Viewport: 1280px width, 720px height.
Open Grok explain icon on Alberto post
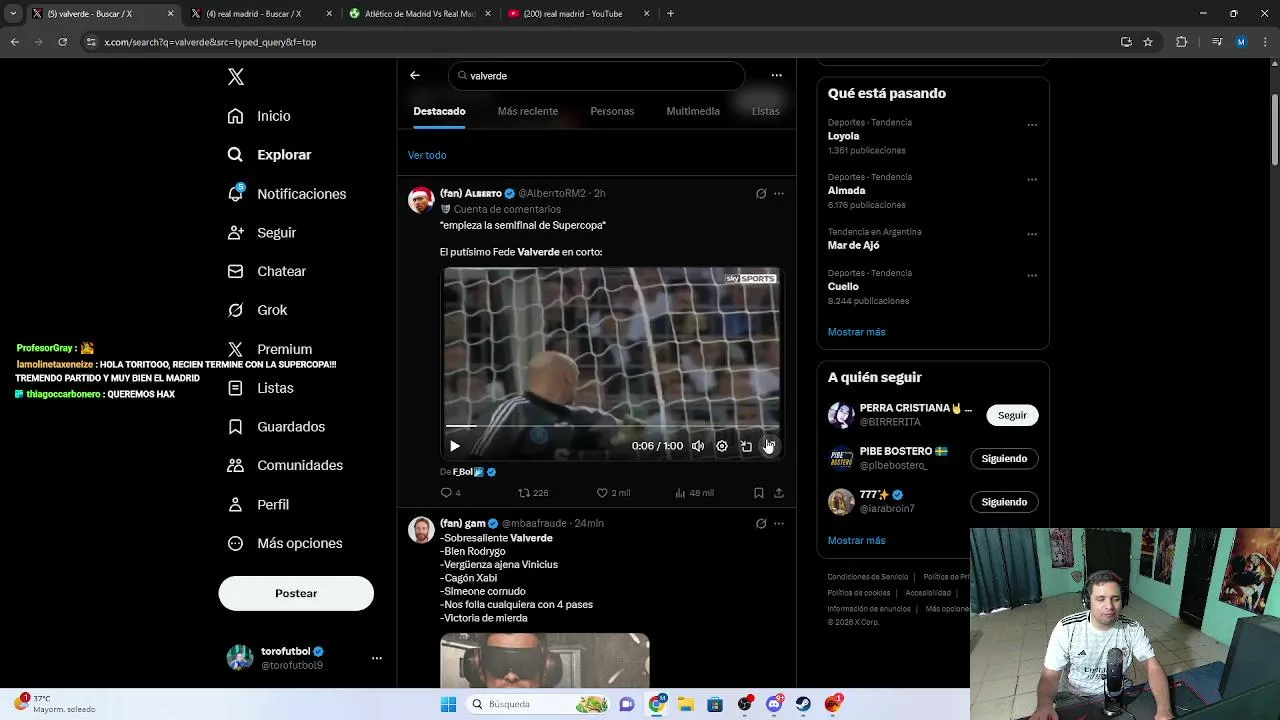(x=761, y=193)
